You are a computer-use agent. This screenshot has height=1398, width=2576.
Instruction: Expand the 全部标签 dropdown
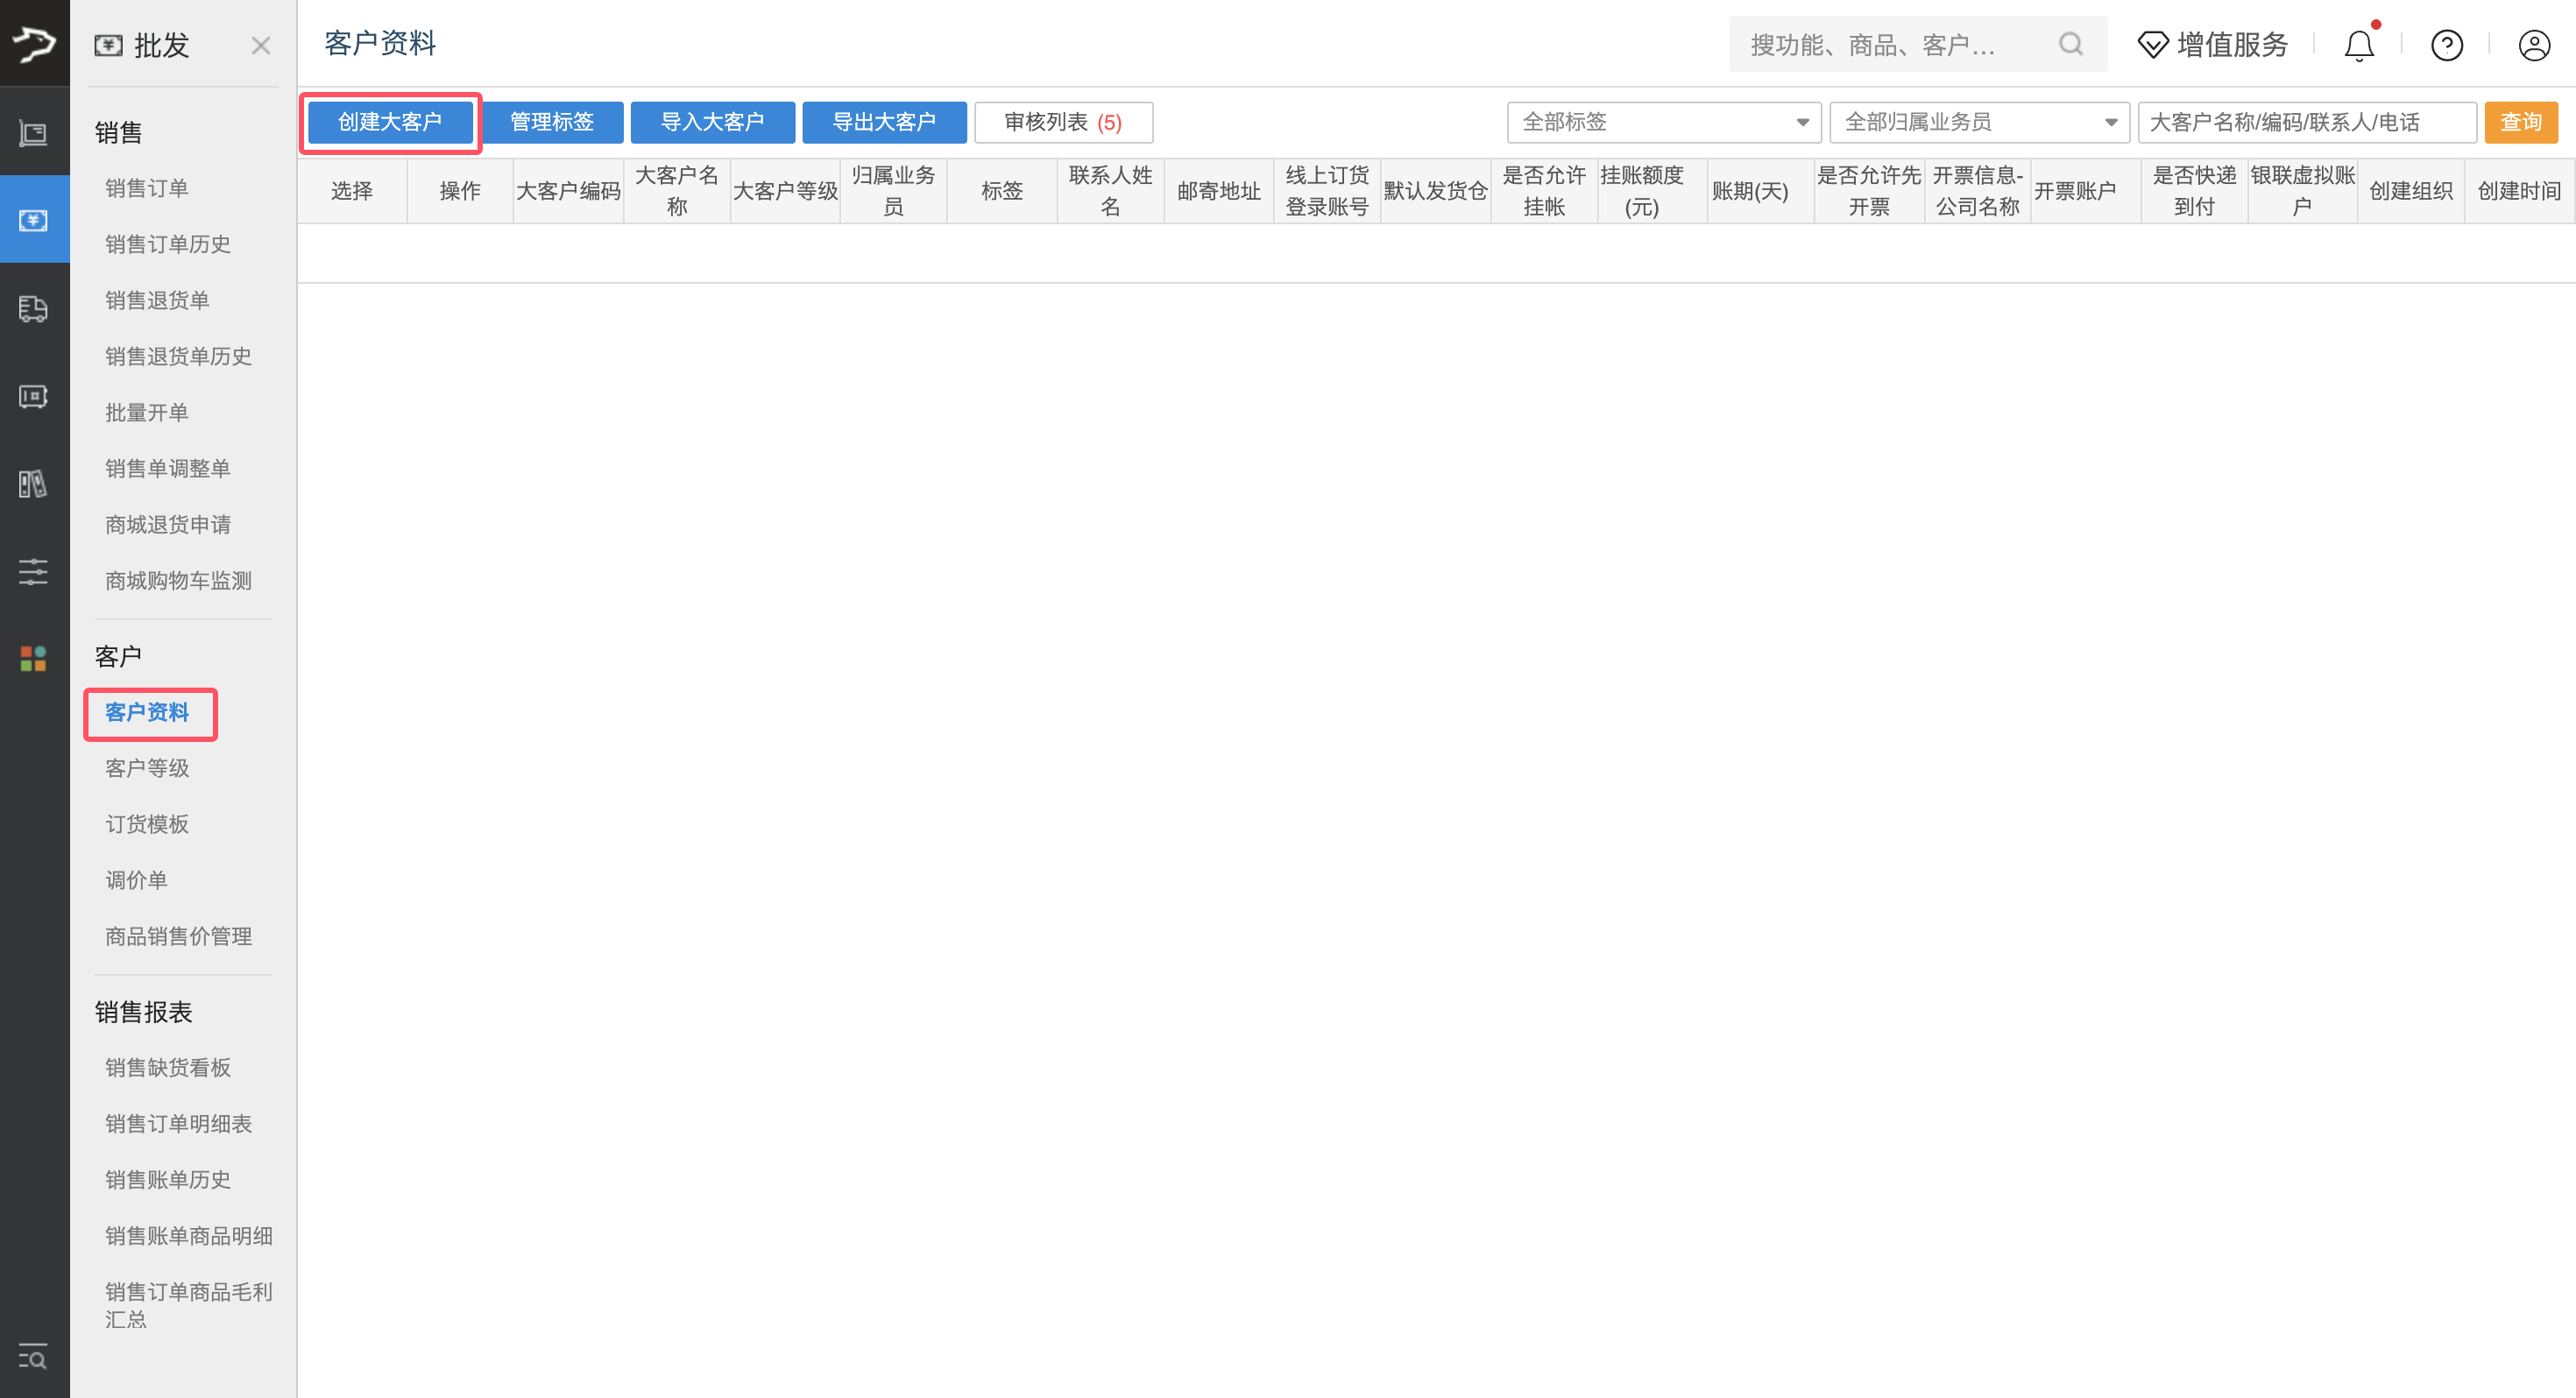tap(1663, 122)
